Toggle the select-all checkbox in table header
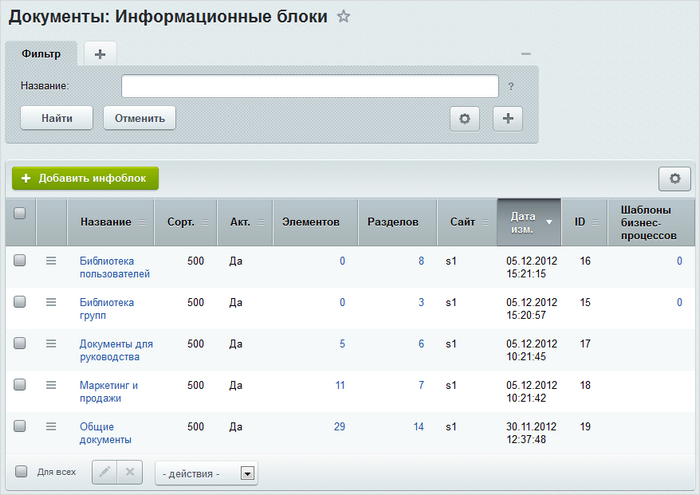The image size is (700, 495). pyautogui.click(x=20, y=213)
